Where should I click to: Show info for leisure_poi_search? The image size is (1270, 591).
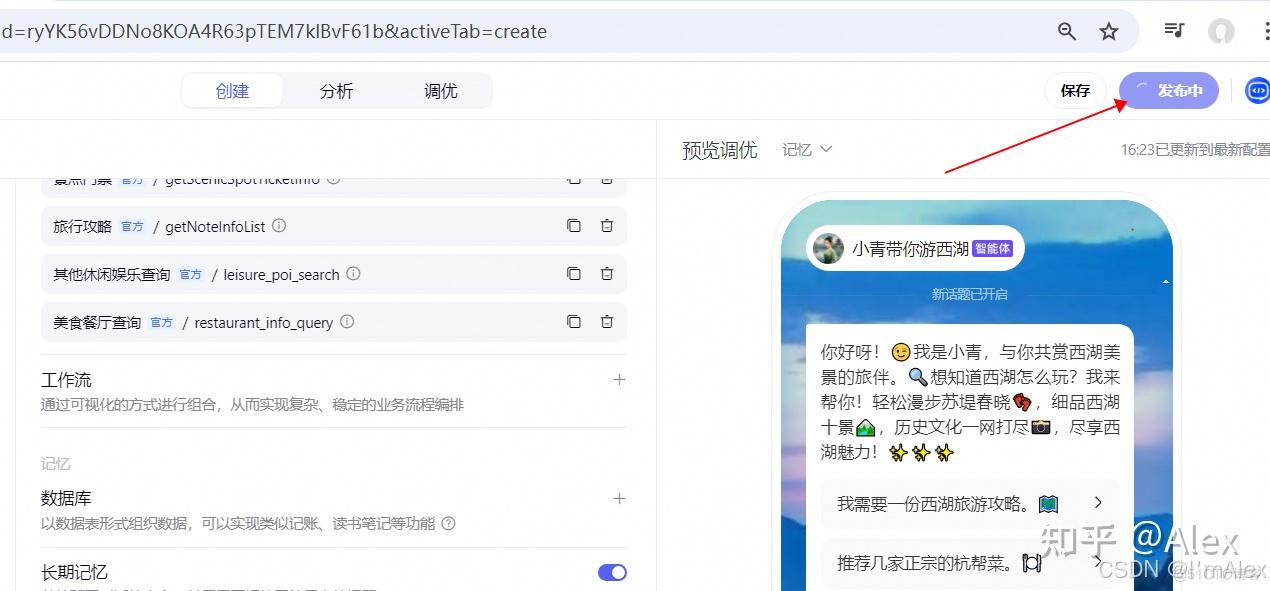coord(353,274)
